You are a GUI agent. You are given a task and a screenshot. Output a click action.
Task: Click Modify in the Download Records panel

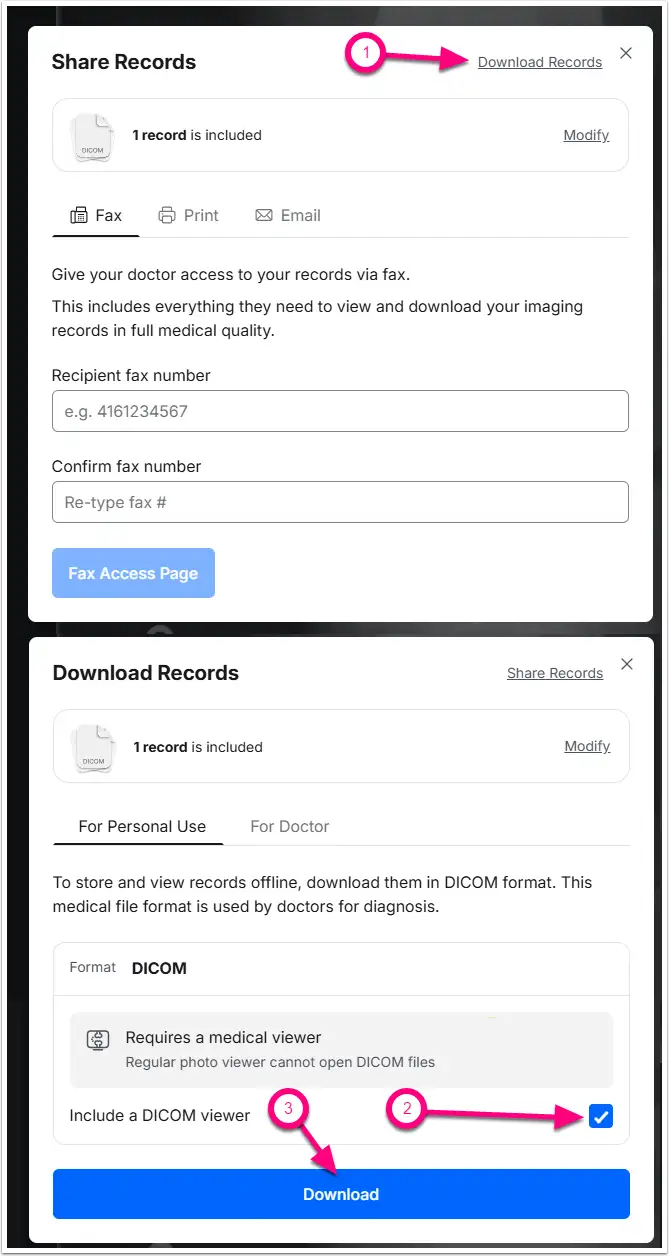[x=587, y=746]
